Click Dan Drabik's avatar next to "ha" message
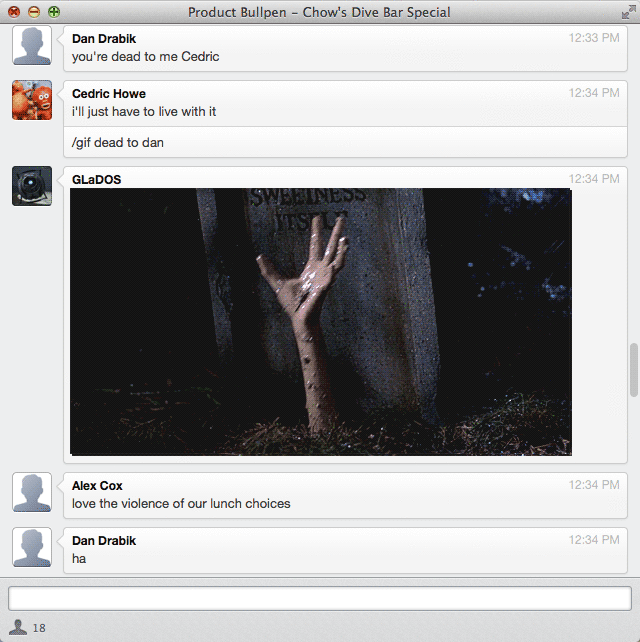 pyautogui.click(x=32, y=547)
